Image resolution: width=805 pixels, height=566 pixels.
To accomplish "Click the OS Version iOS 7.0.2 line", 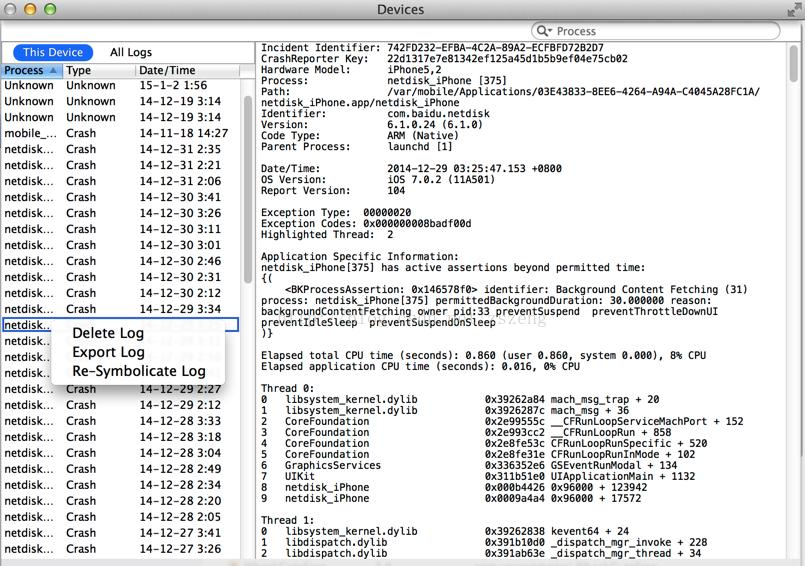I will point(378,179).
